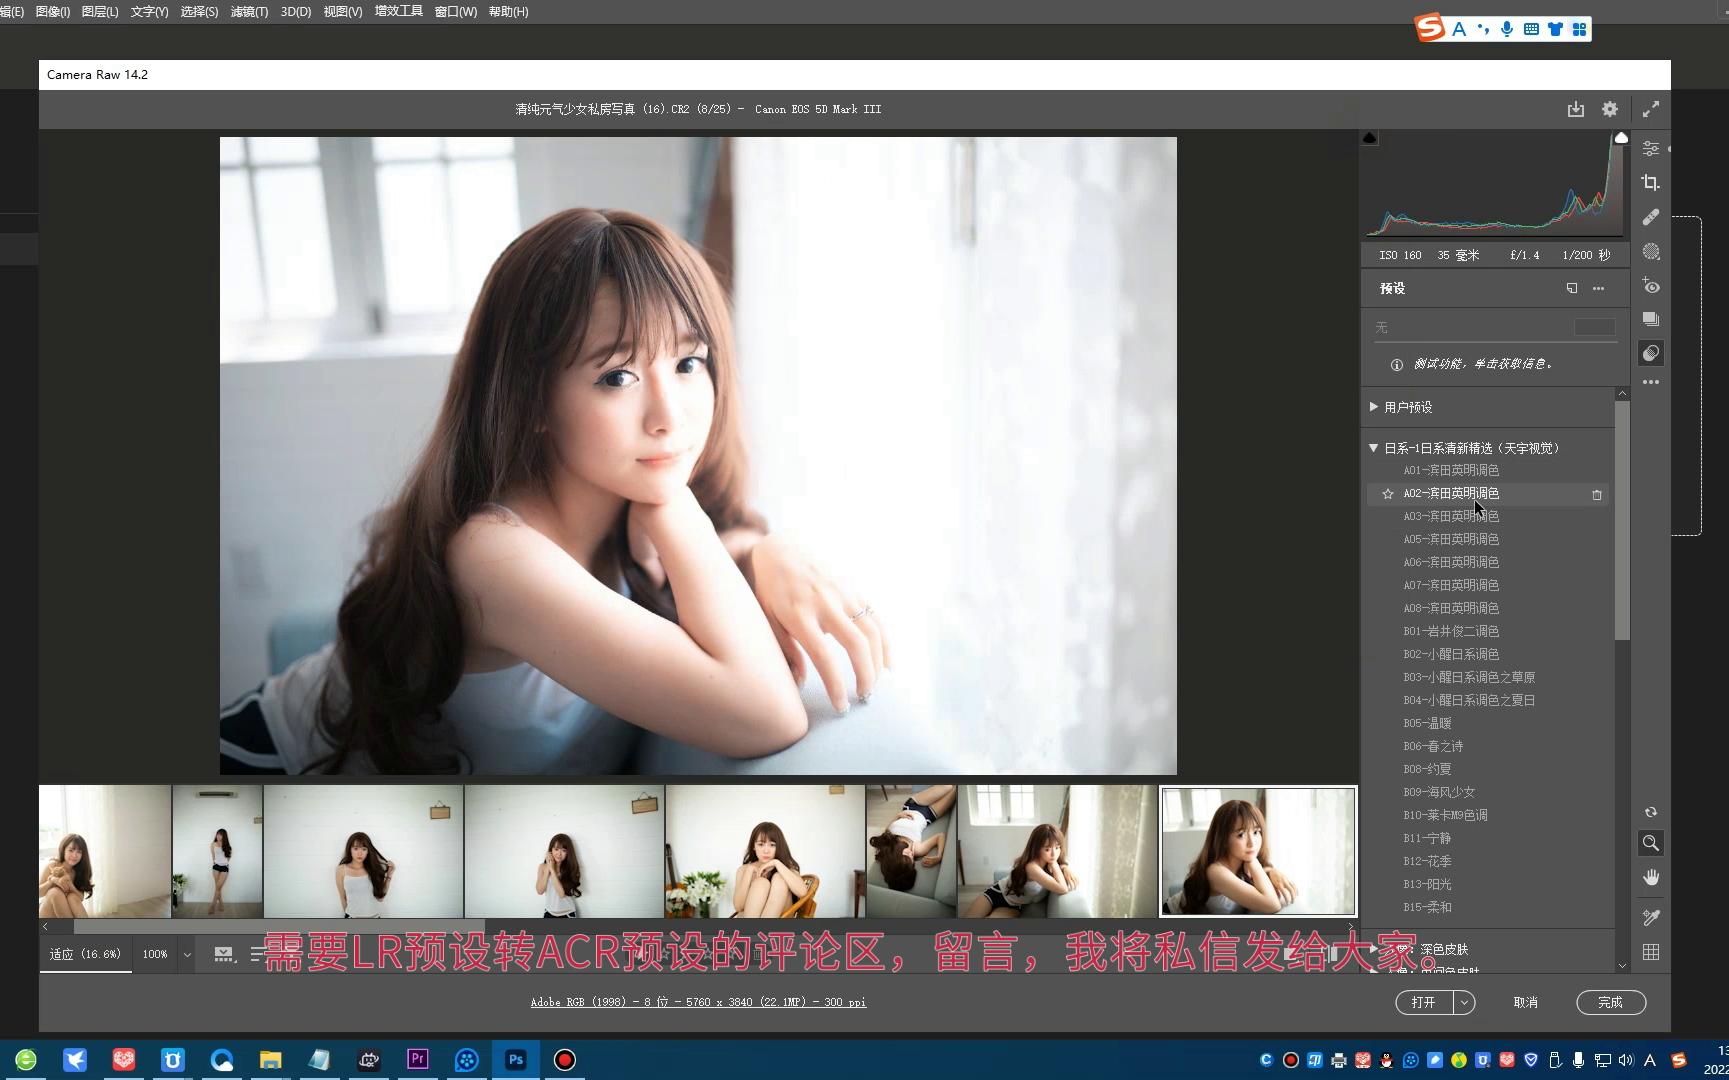Screen dimensions: 1729x1080
Task: Toggle fullscreen mode in Camera Raw
Action: click(x=1651, y=109)
